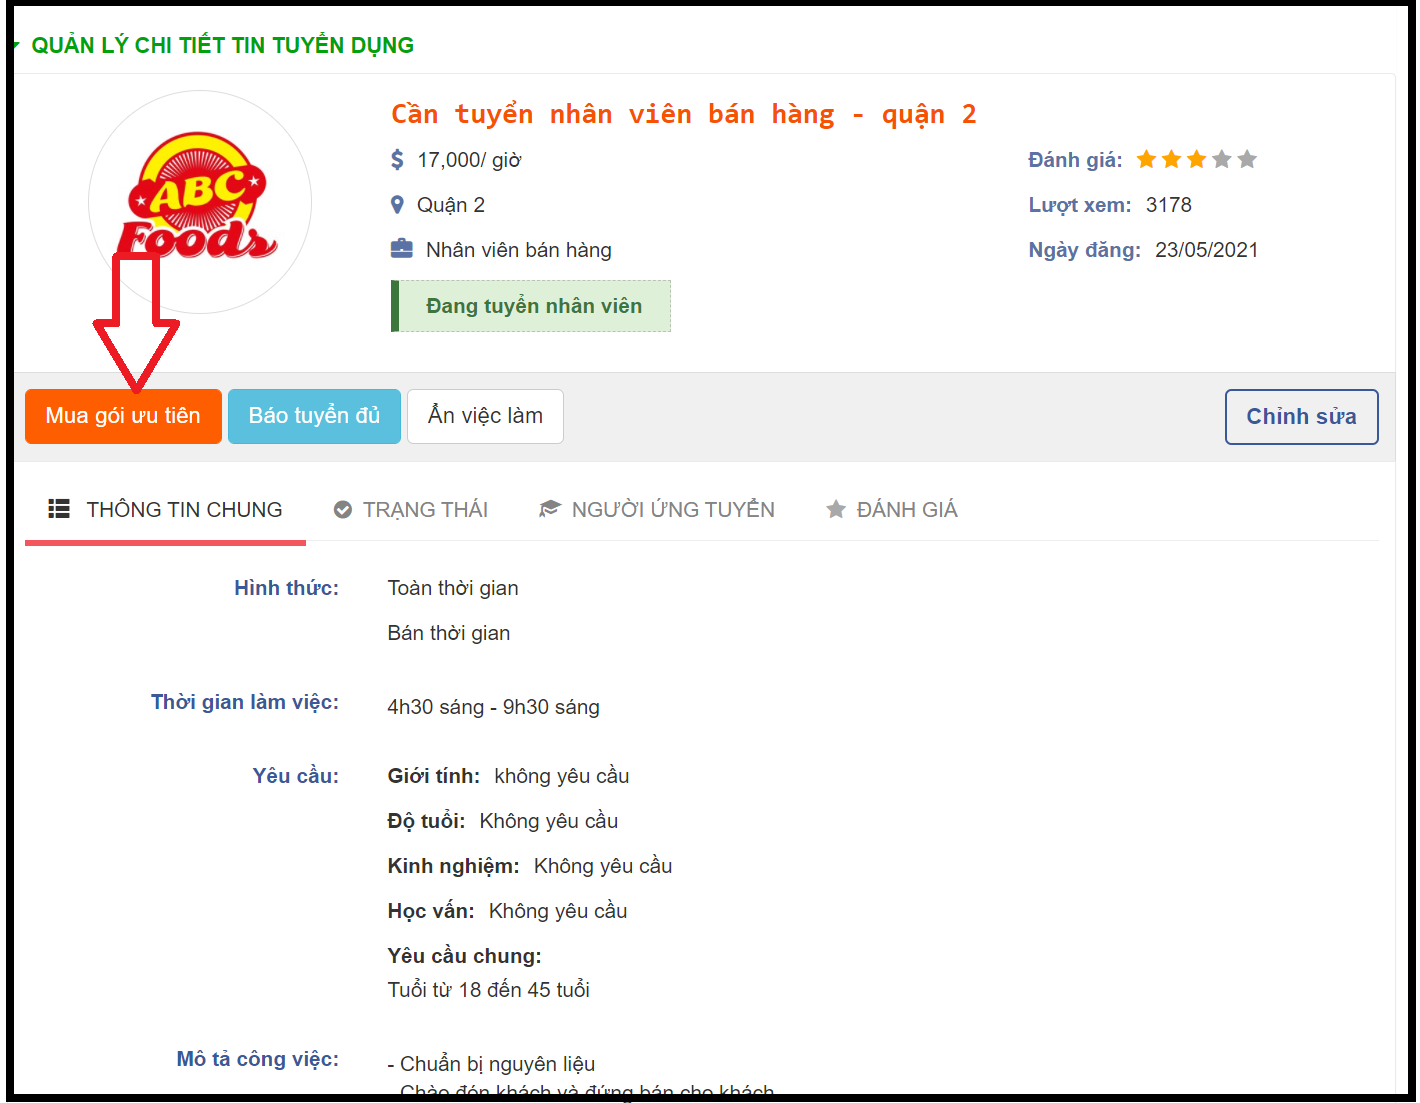Click the checkmark icon beside Trạng thái
1420x1103 pixels.
pyautogui.click(x=343, y=510)
